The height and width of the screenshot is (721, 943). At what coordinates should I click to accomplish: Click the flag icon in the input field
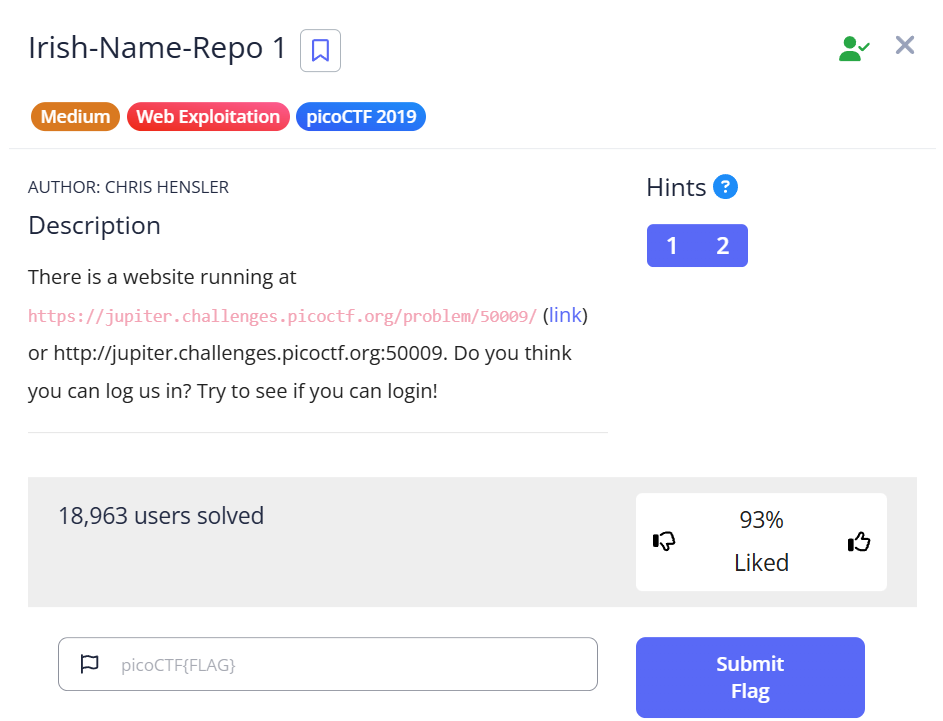[x=89, y=663]
